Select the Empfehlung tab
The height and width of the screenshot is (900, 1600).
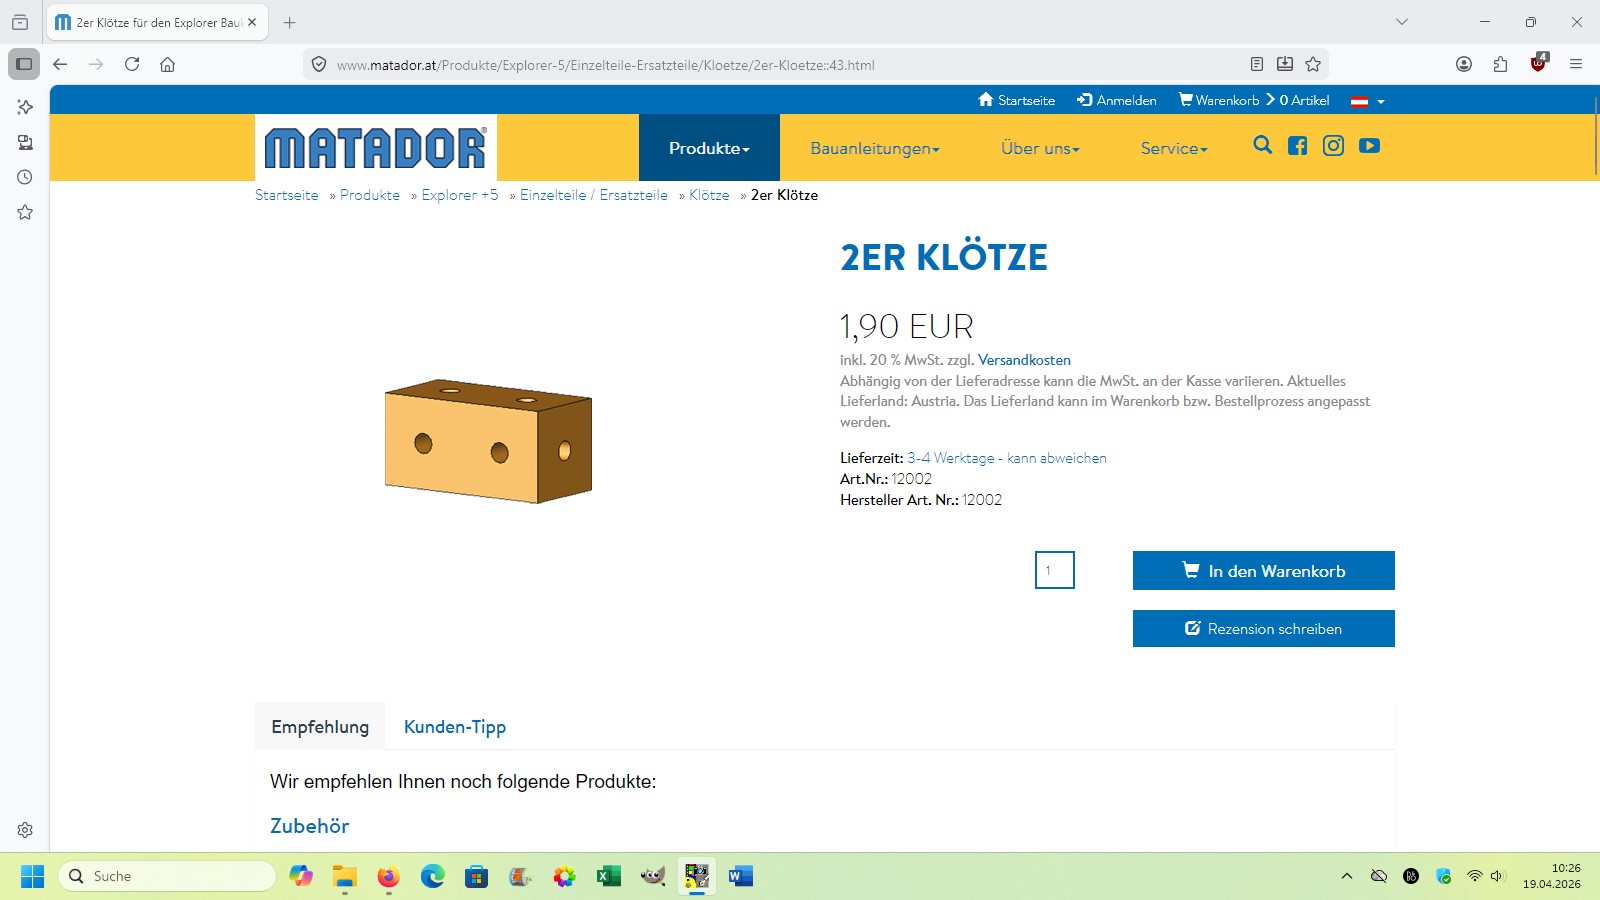click(320, 727)
